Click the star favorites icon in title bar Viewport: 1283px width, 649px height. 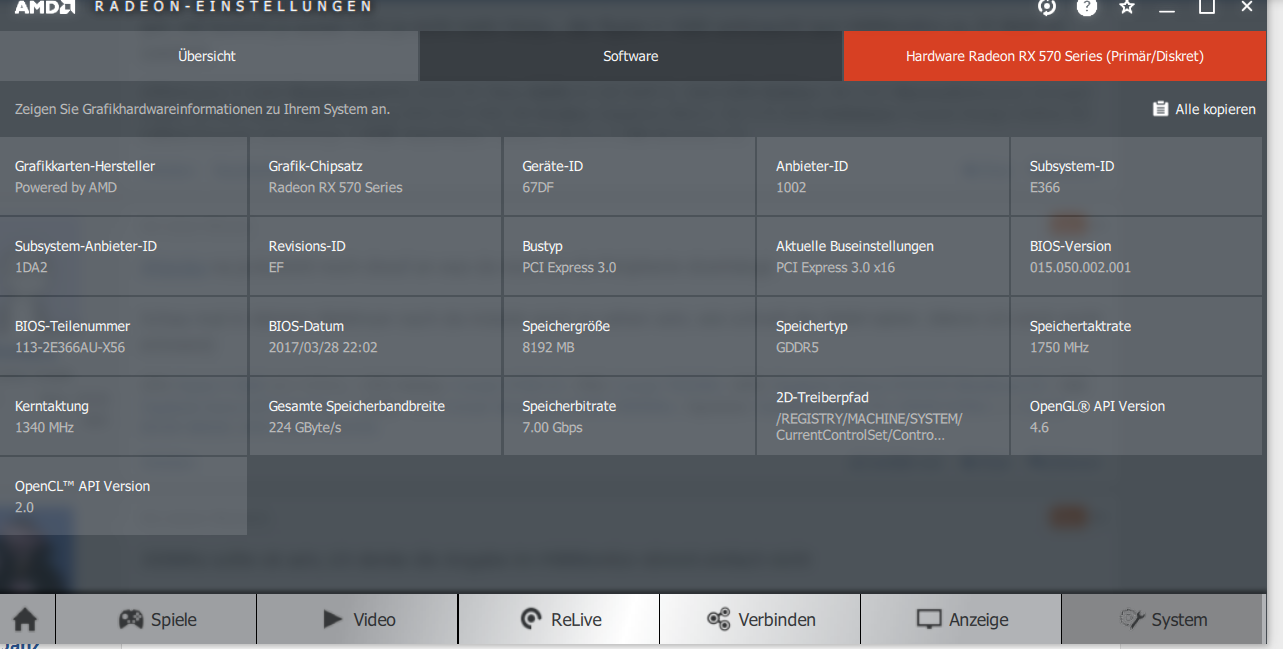[x=1127, y=7]
